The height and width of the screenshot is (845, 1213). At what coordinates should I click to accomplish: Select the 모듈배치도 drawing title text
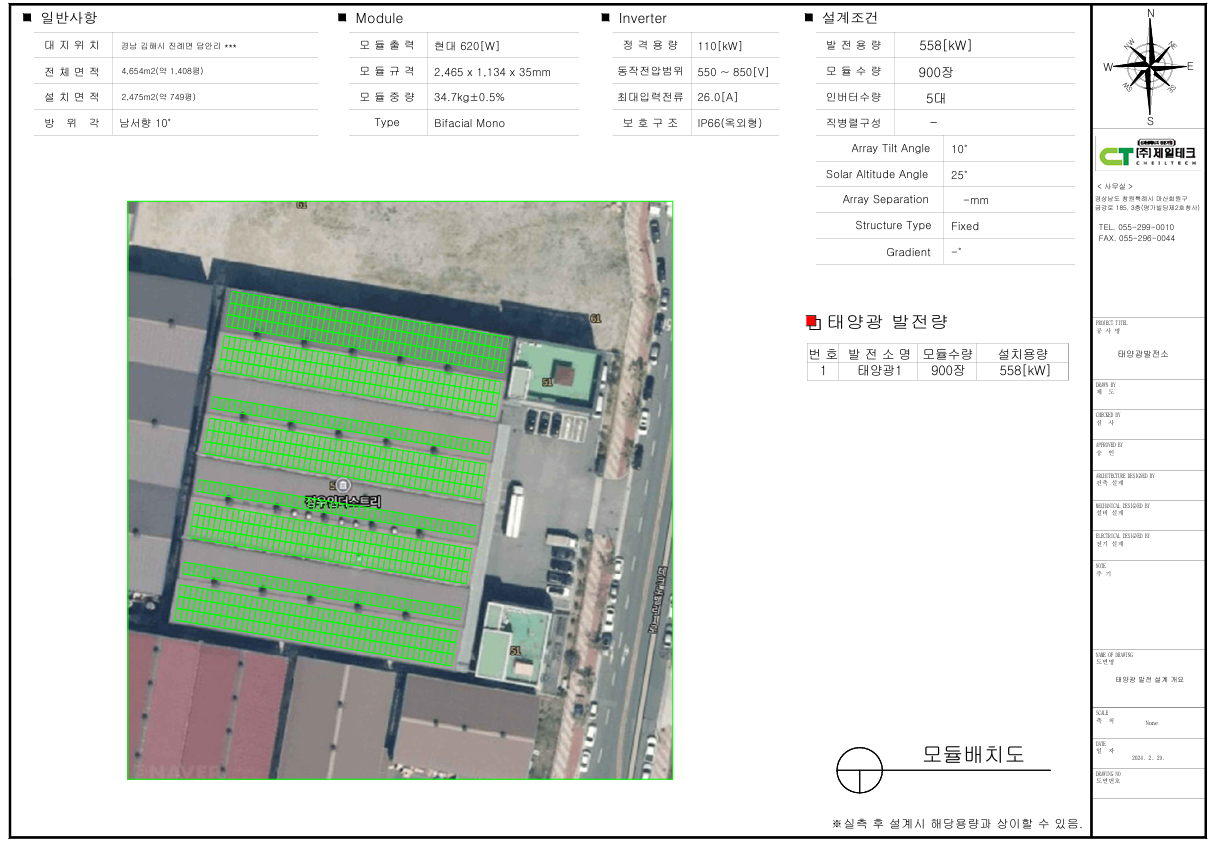pos(973,755)
